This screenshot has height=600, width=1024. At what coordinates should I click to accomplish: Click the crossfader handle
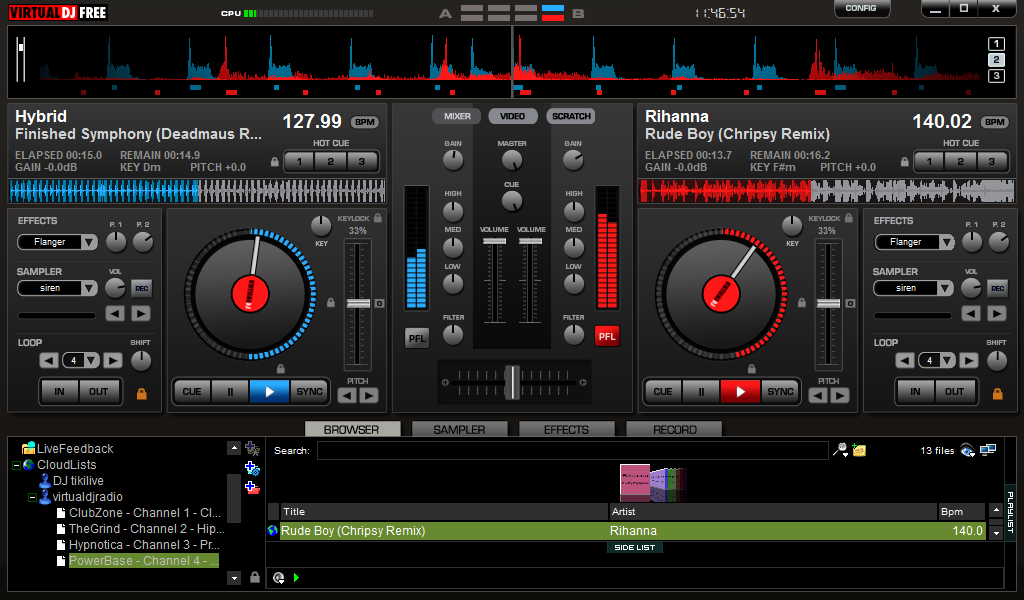(x=513, y=382)
